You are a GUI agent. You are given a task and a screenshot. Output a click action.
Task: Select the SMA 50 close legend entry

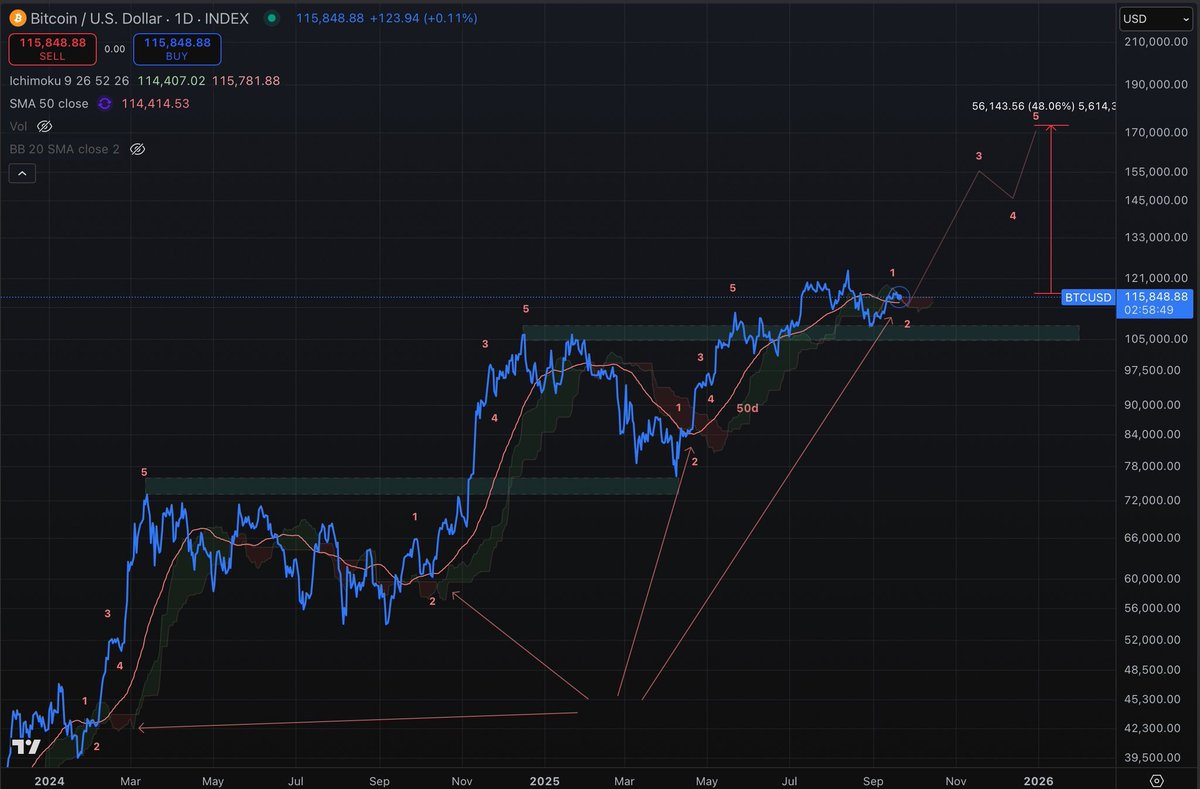[x=48, y=104]
